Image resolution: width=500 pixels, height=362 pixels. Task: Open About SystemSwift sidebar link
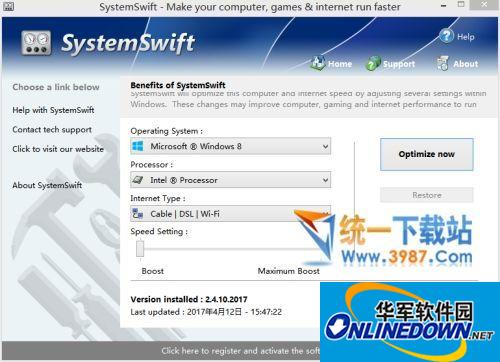(47, 185)
